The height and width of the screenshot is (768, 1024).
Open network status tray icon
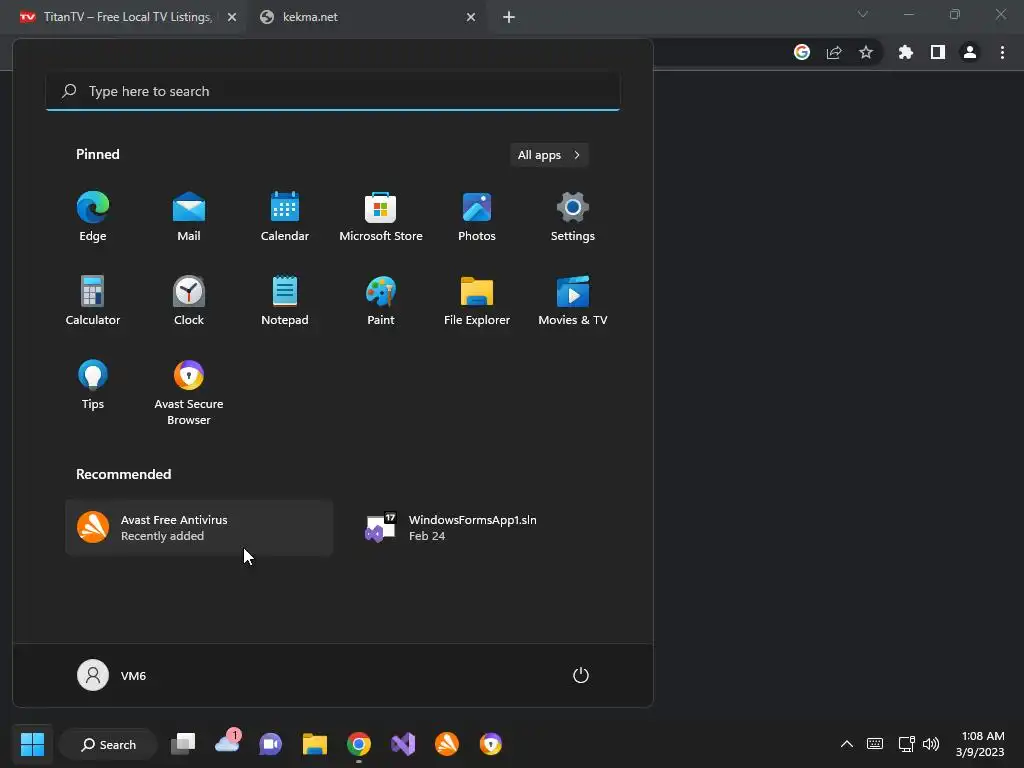click(x=906, y=744)
